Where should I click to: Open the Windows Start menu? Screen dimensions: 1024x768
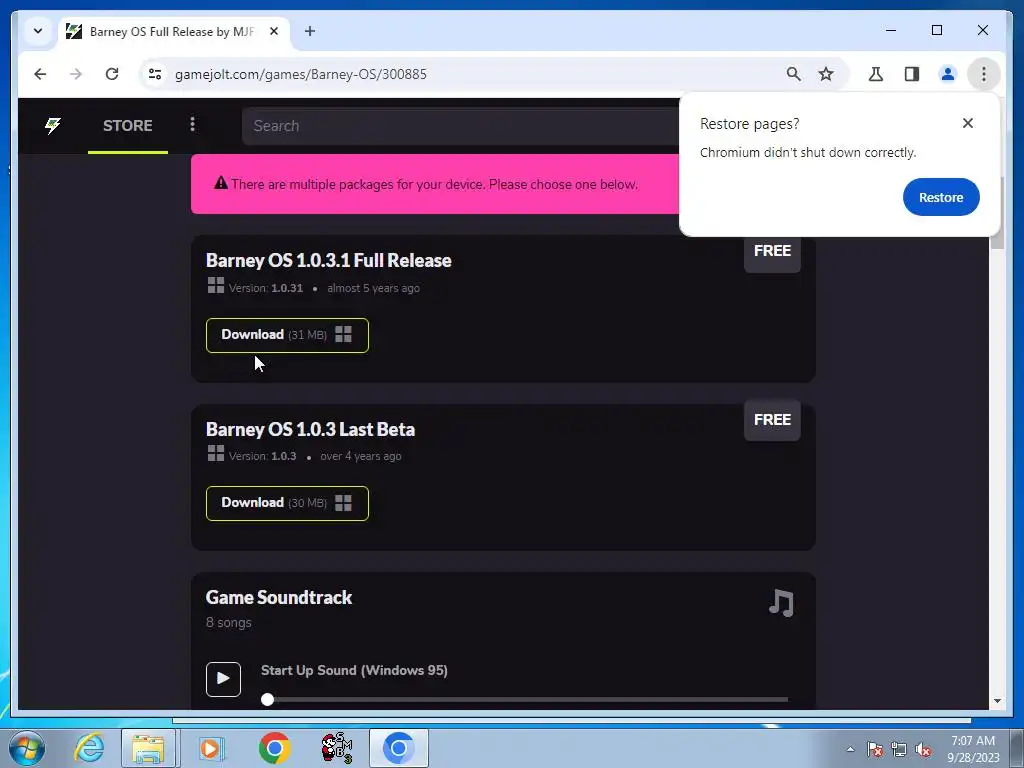[x=27, y=748]
